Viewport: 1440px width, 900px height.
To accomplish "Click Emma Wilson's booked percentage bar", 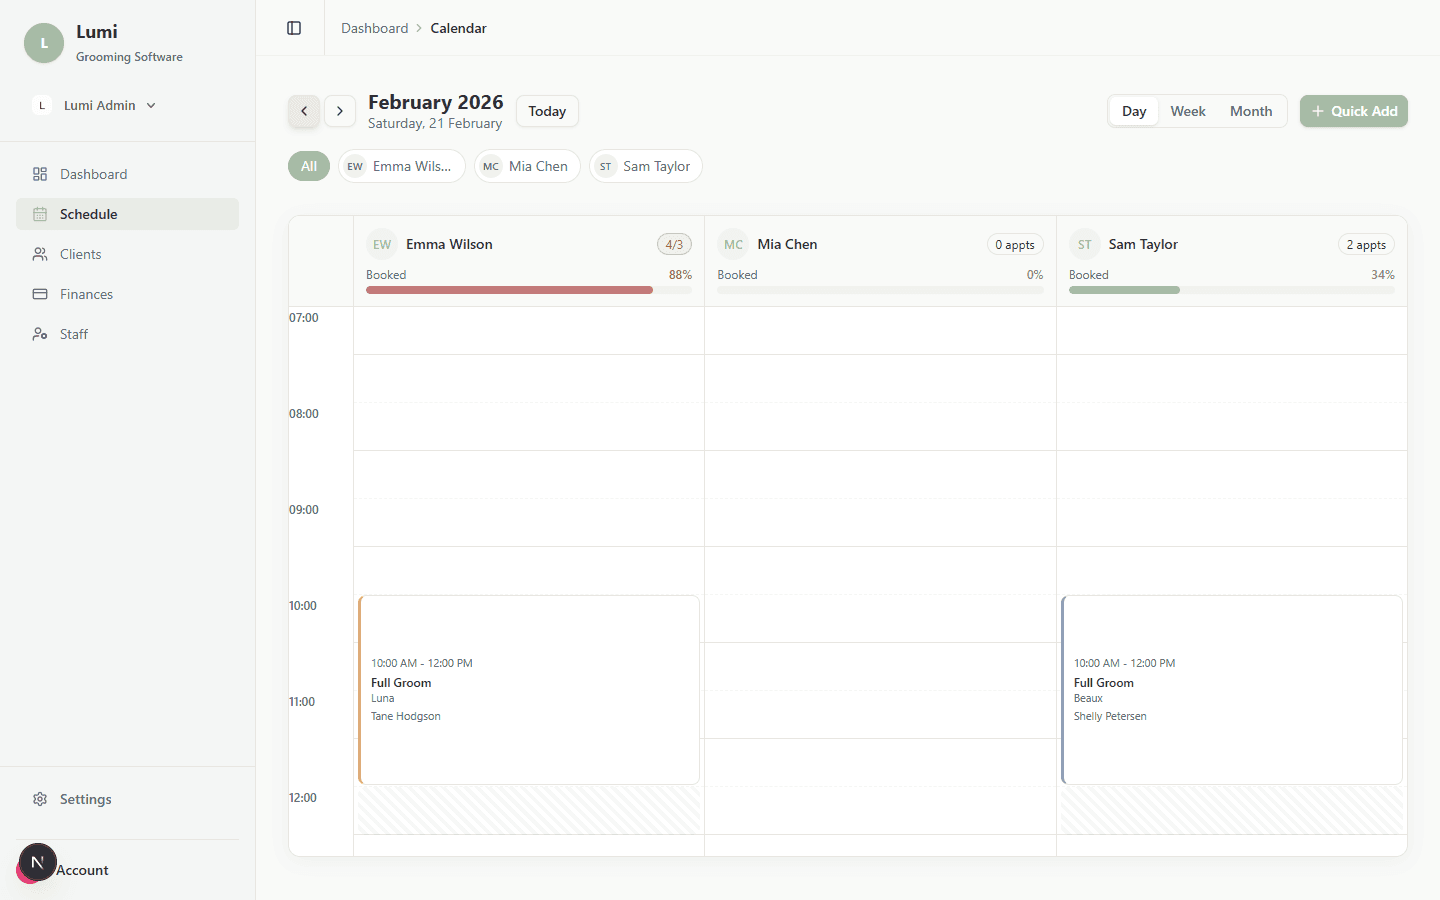I will (530, 289).
